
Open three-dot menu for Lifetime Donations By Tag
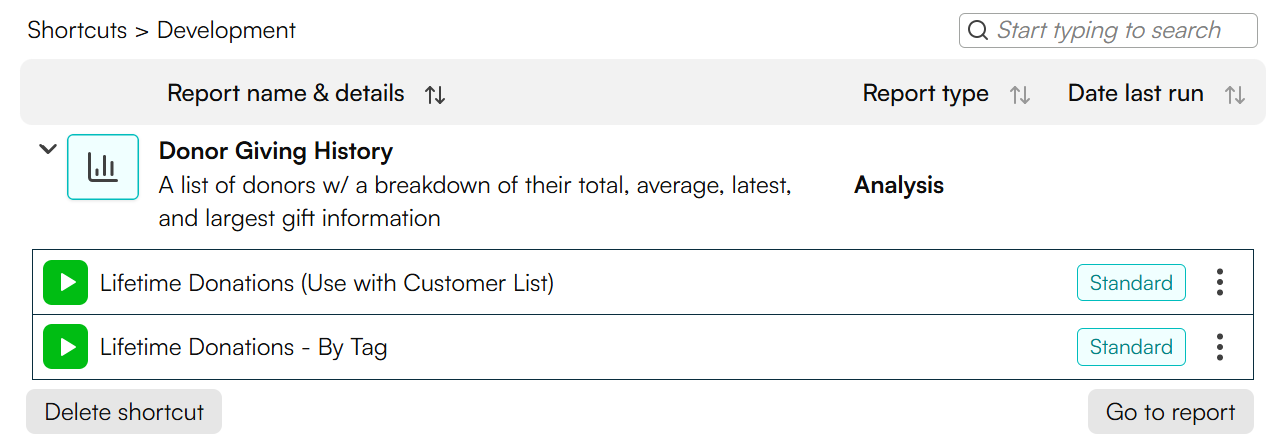(x=1219, y=347)
